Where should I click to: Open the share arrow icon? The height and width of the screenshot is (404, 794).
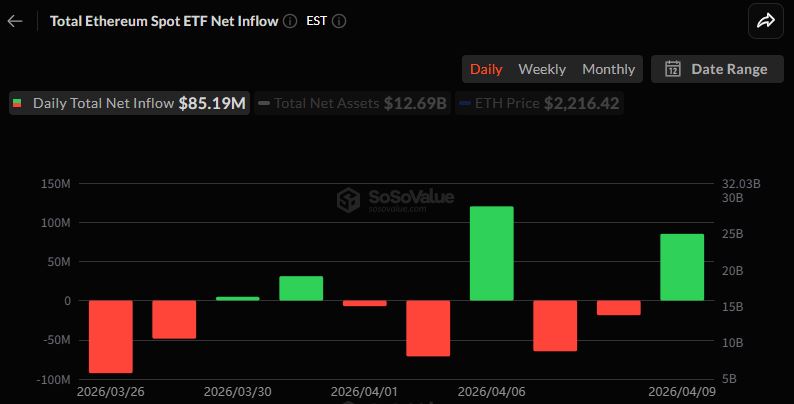click(x=766, y=21)
